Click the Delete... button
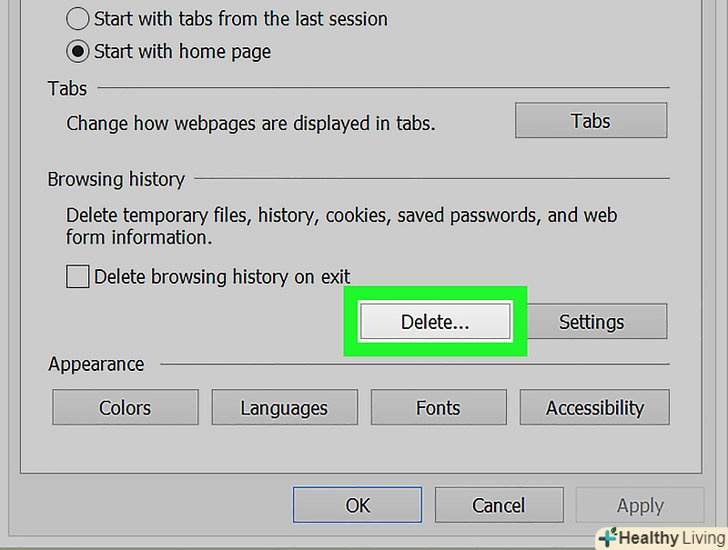Image resolution: width=728 pixels, height=550 pixels. [x=435, y=322]
